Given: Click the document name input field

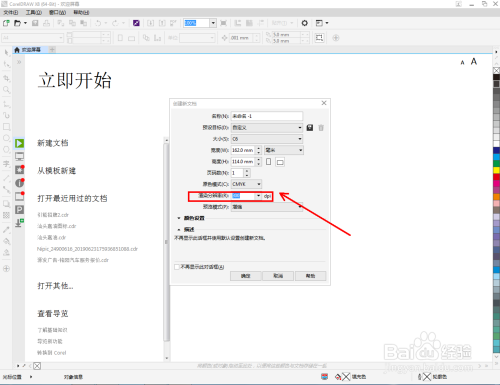Looking at the screenshot, I should [267, 116].
